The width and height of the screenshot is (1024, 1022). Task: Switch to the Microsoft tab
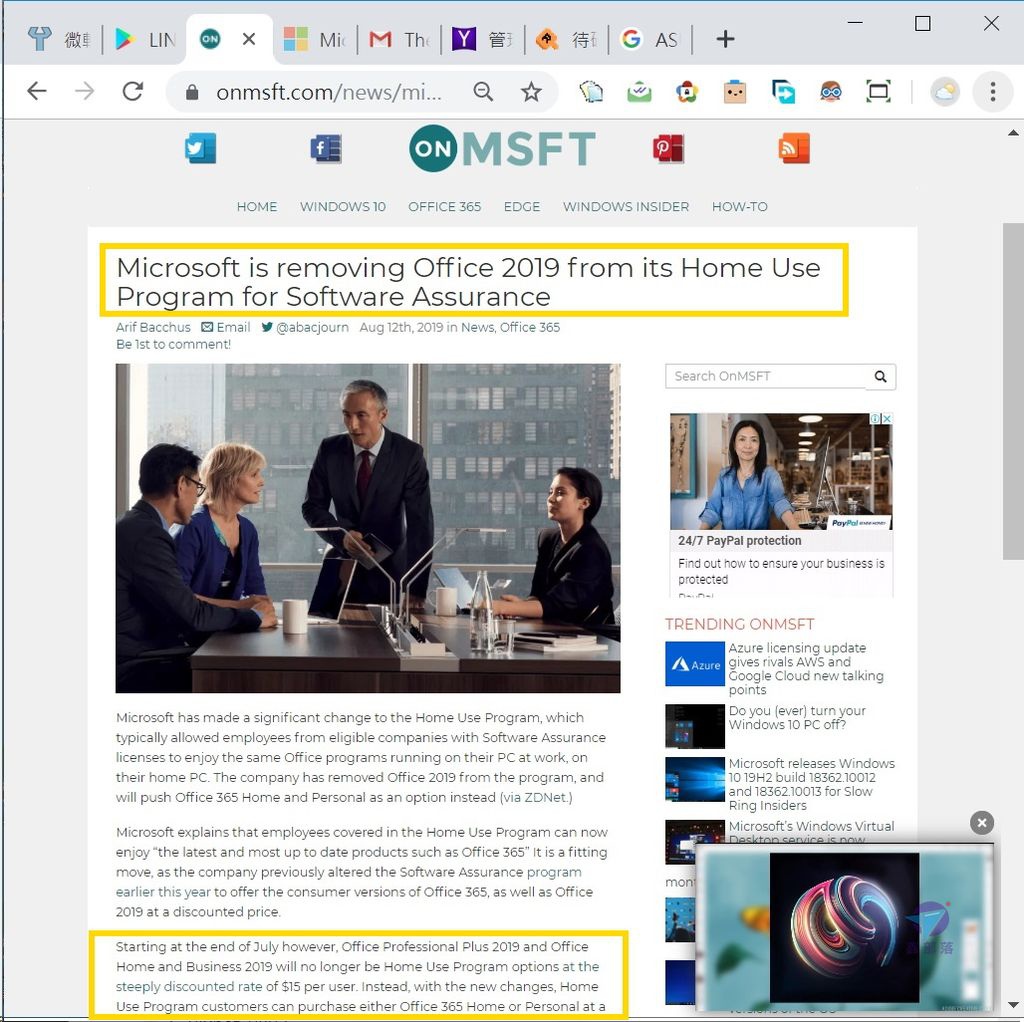[315, 40]
